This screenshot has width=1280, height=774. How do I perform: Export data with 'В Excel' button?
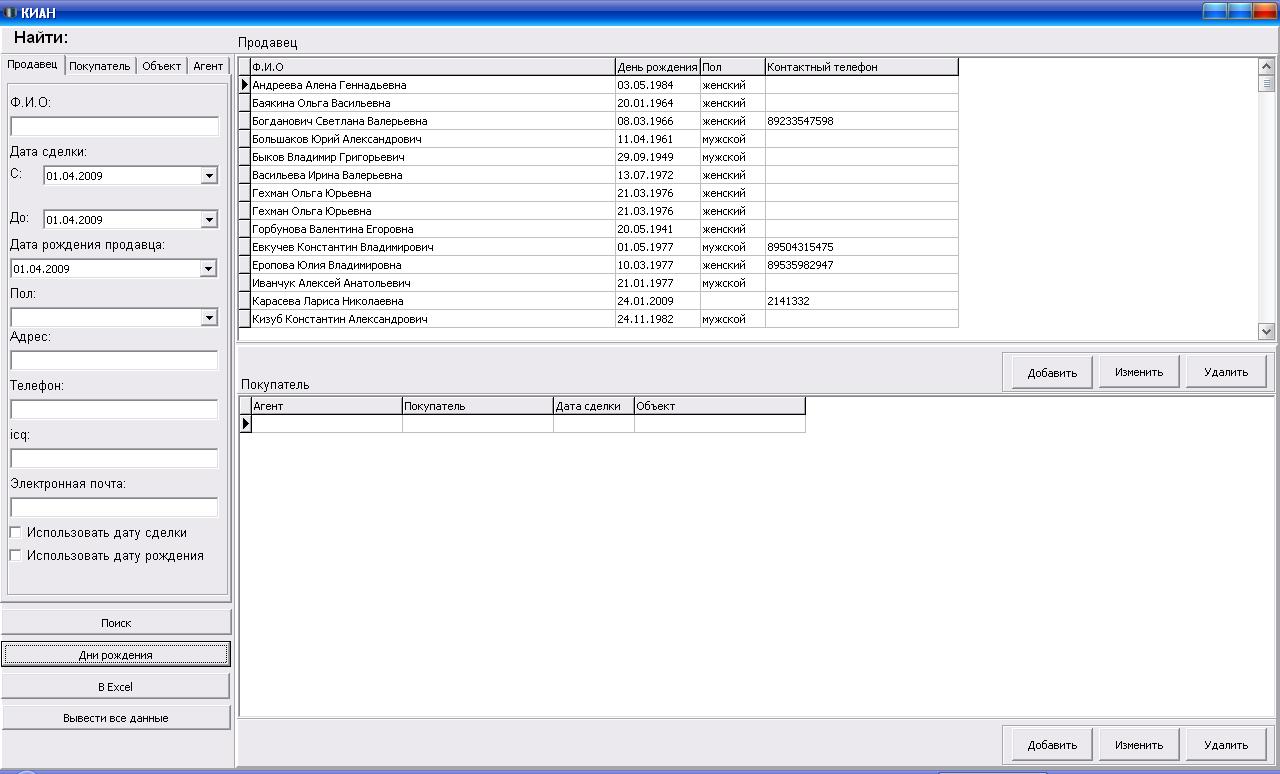coord(116,687)
